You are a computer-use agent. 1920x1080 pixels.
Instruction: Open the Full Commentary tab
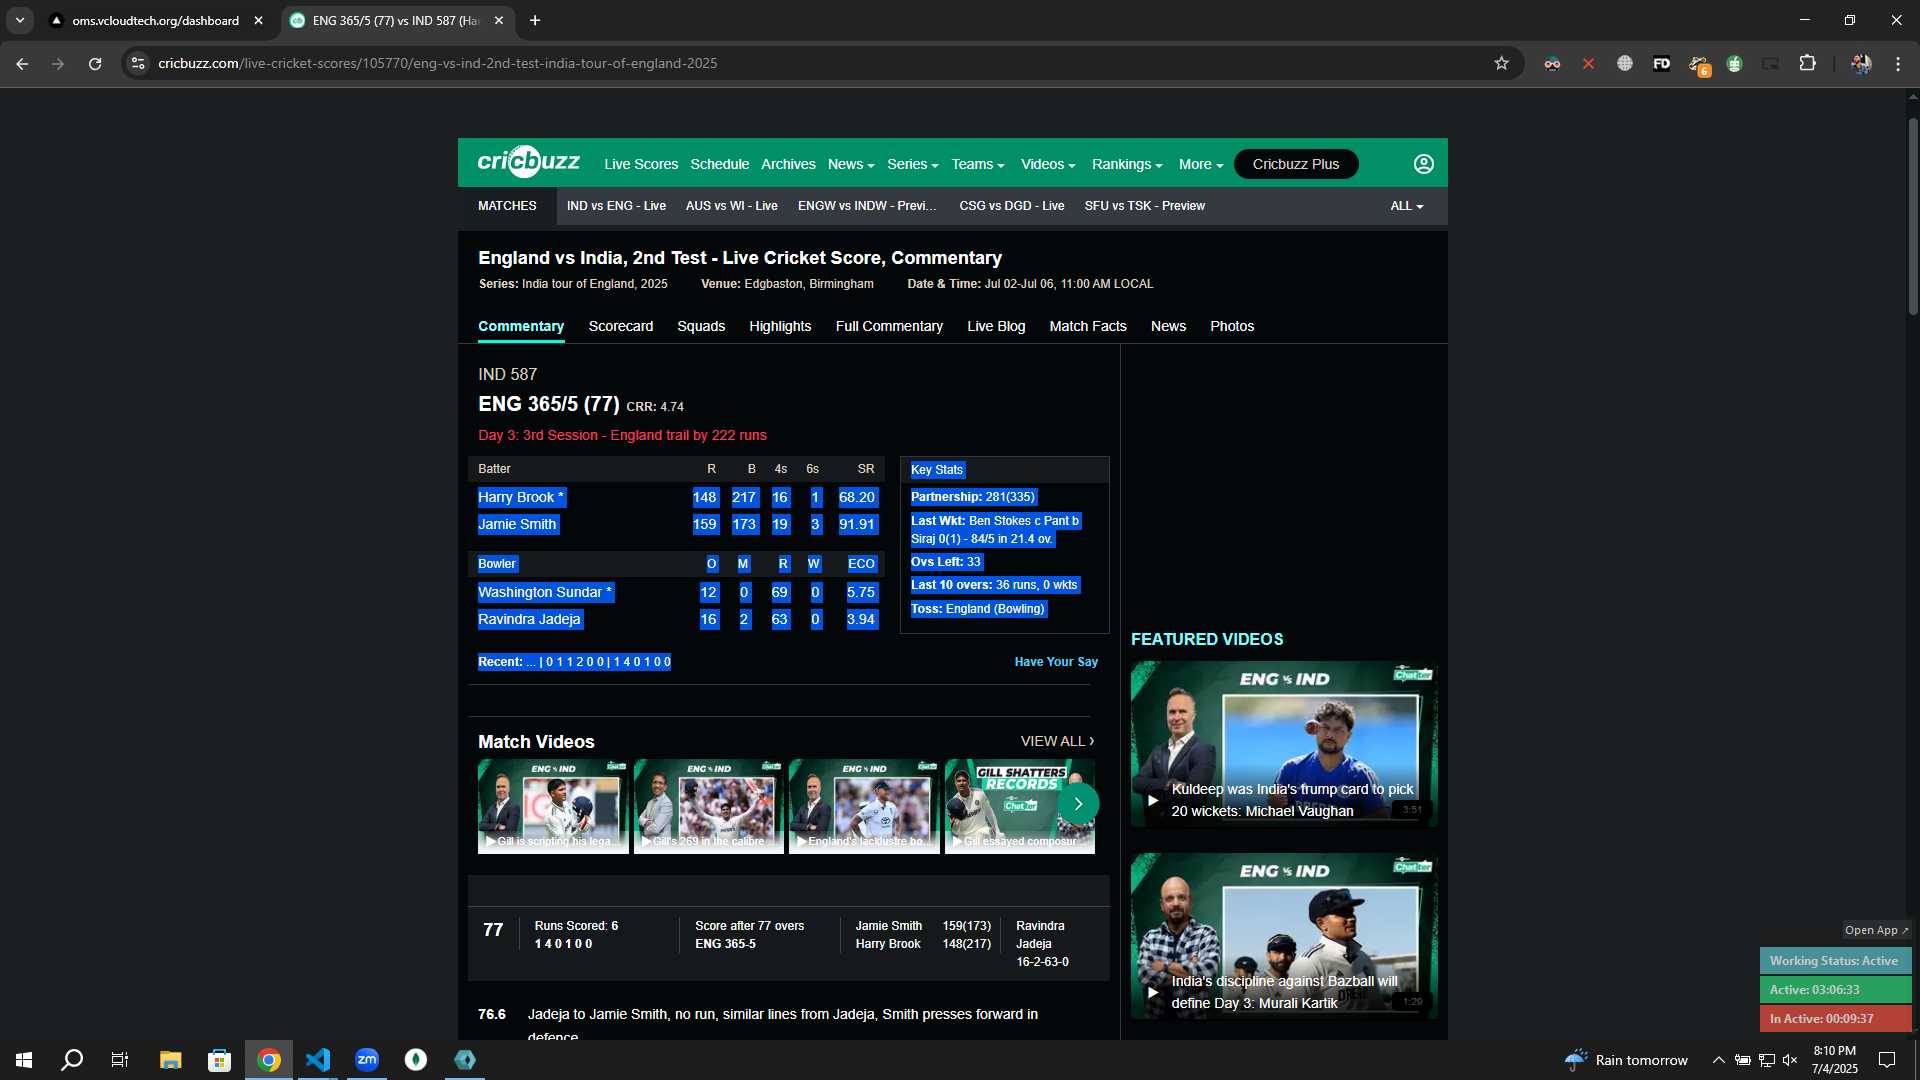889,326
